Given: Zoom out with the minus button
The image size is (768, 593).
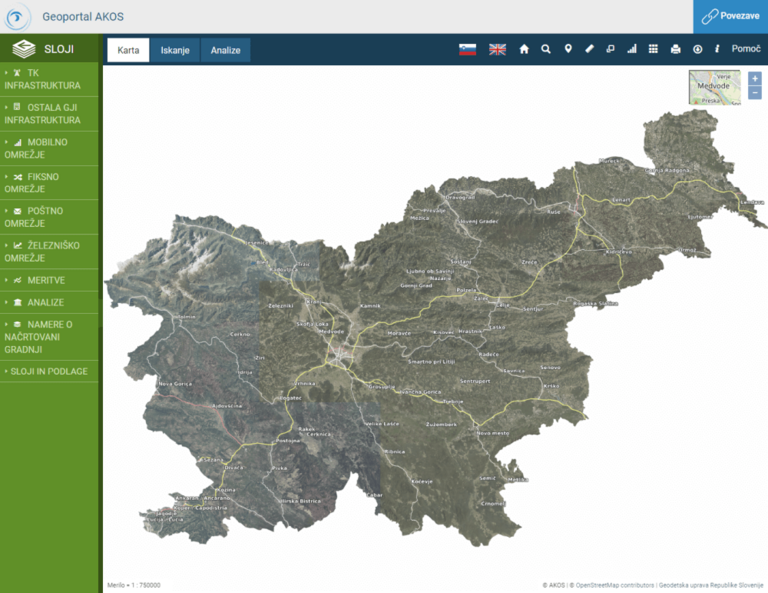Looking at the screenshot, I should point(755,93).
